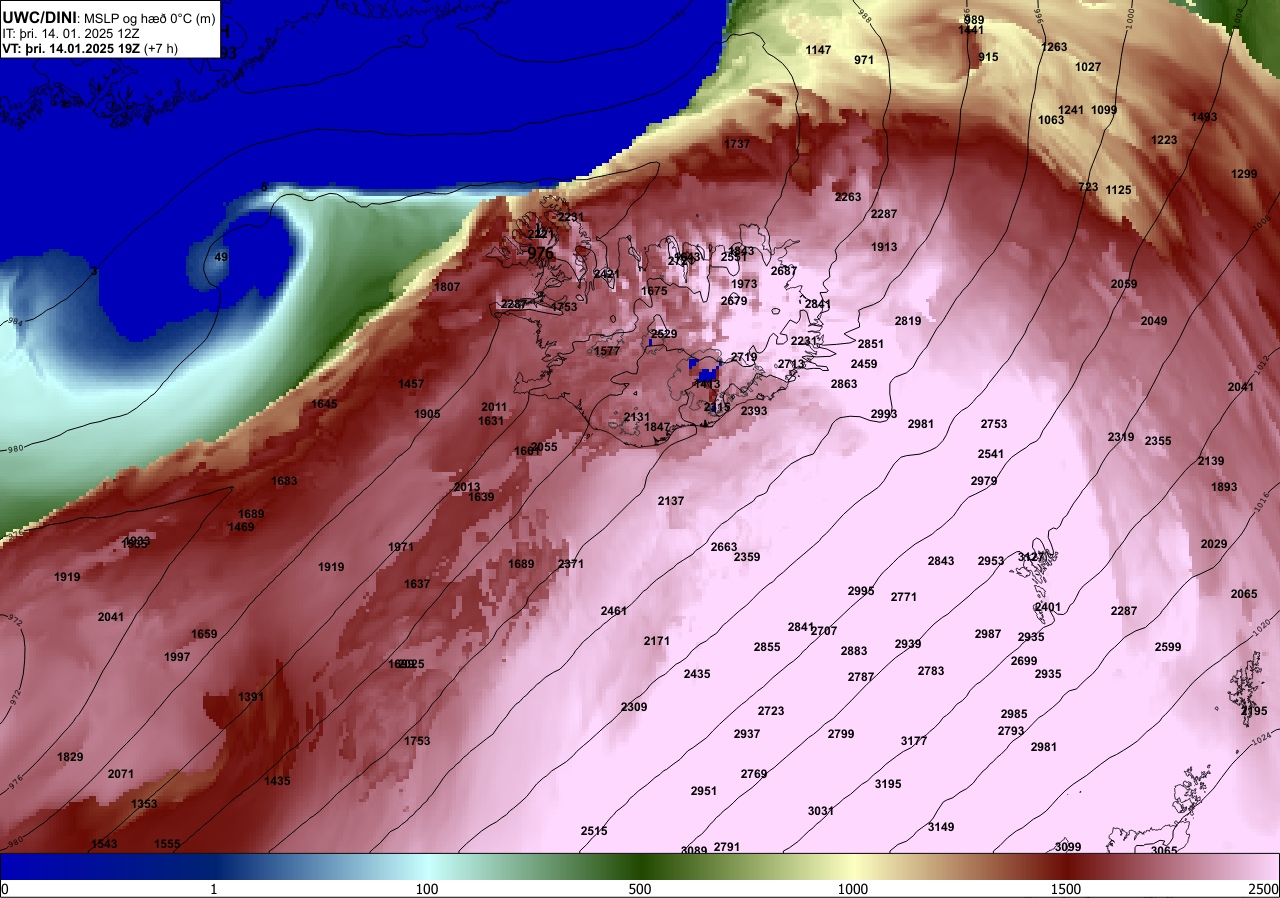1280x898 pixels.
Task: Click the map value 971
Action: [x=864, y=60]
